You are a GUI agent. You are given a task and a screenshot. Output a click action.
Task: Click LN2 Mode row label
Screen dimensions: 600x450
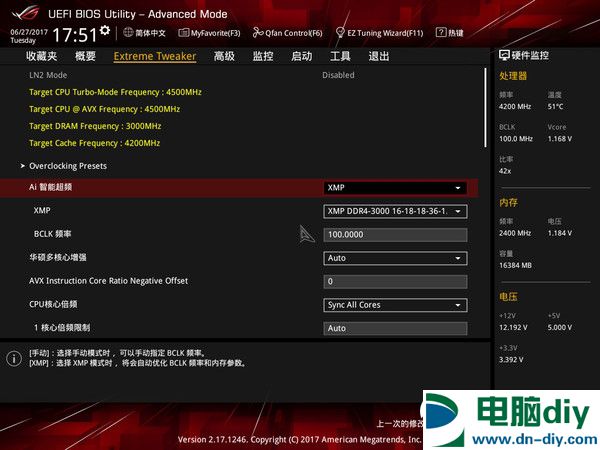(48, 75)
